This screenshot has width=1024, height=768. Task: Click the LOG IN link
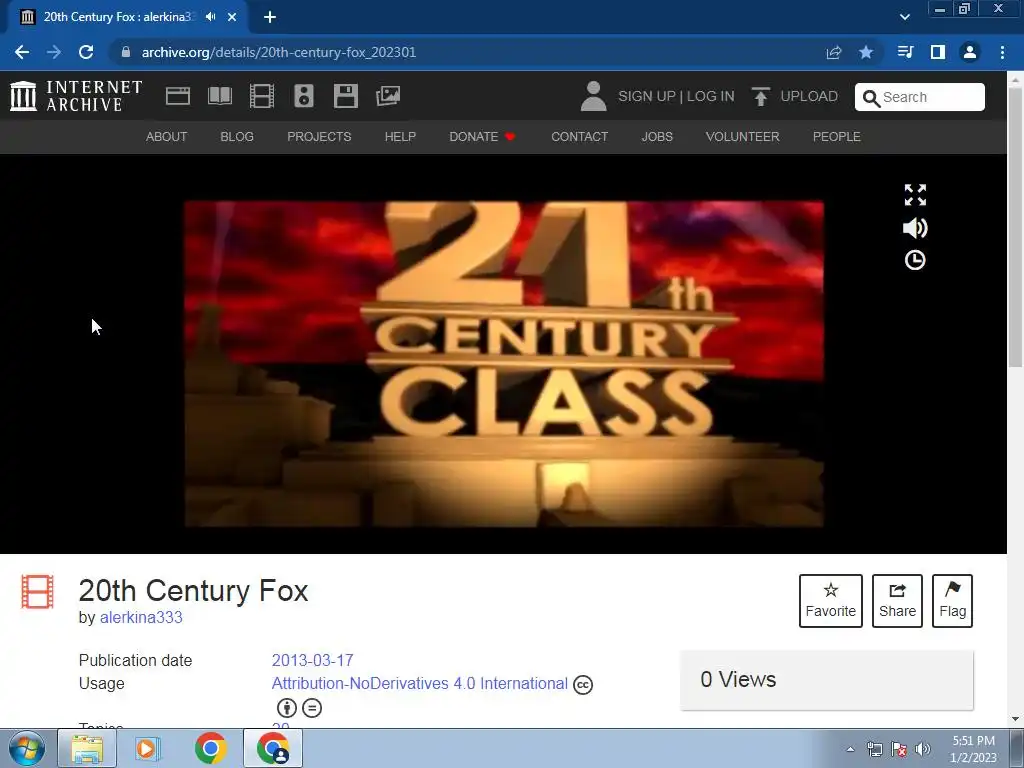point(711,96)
